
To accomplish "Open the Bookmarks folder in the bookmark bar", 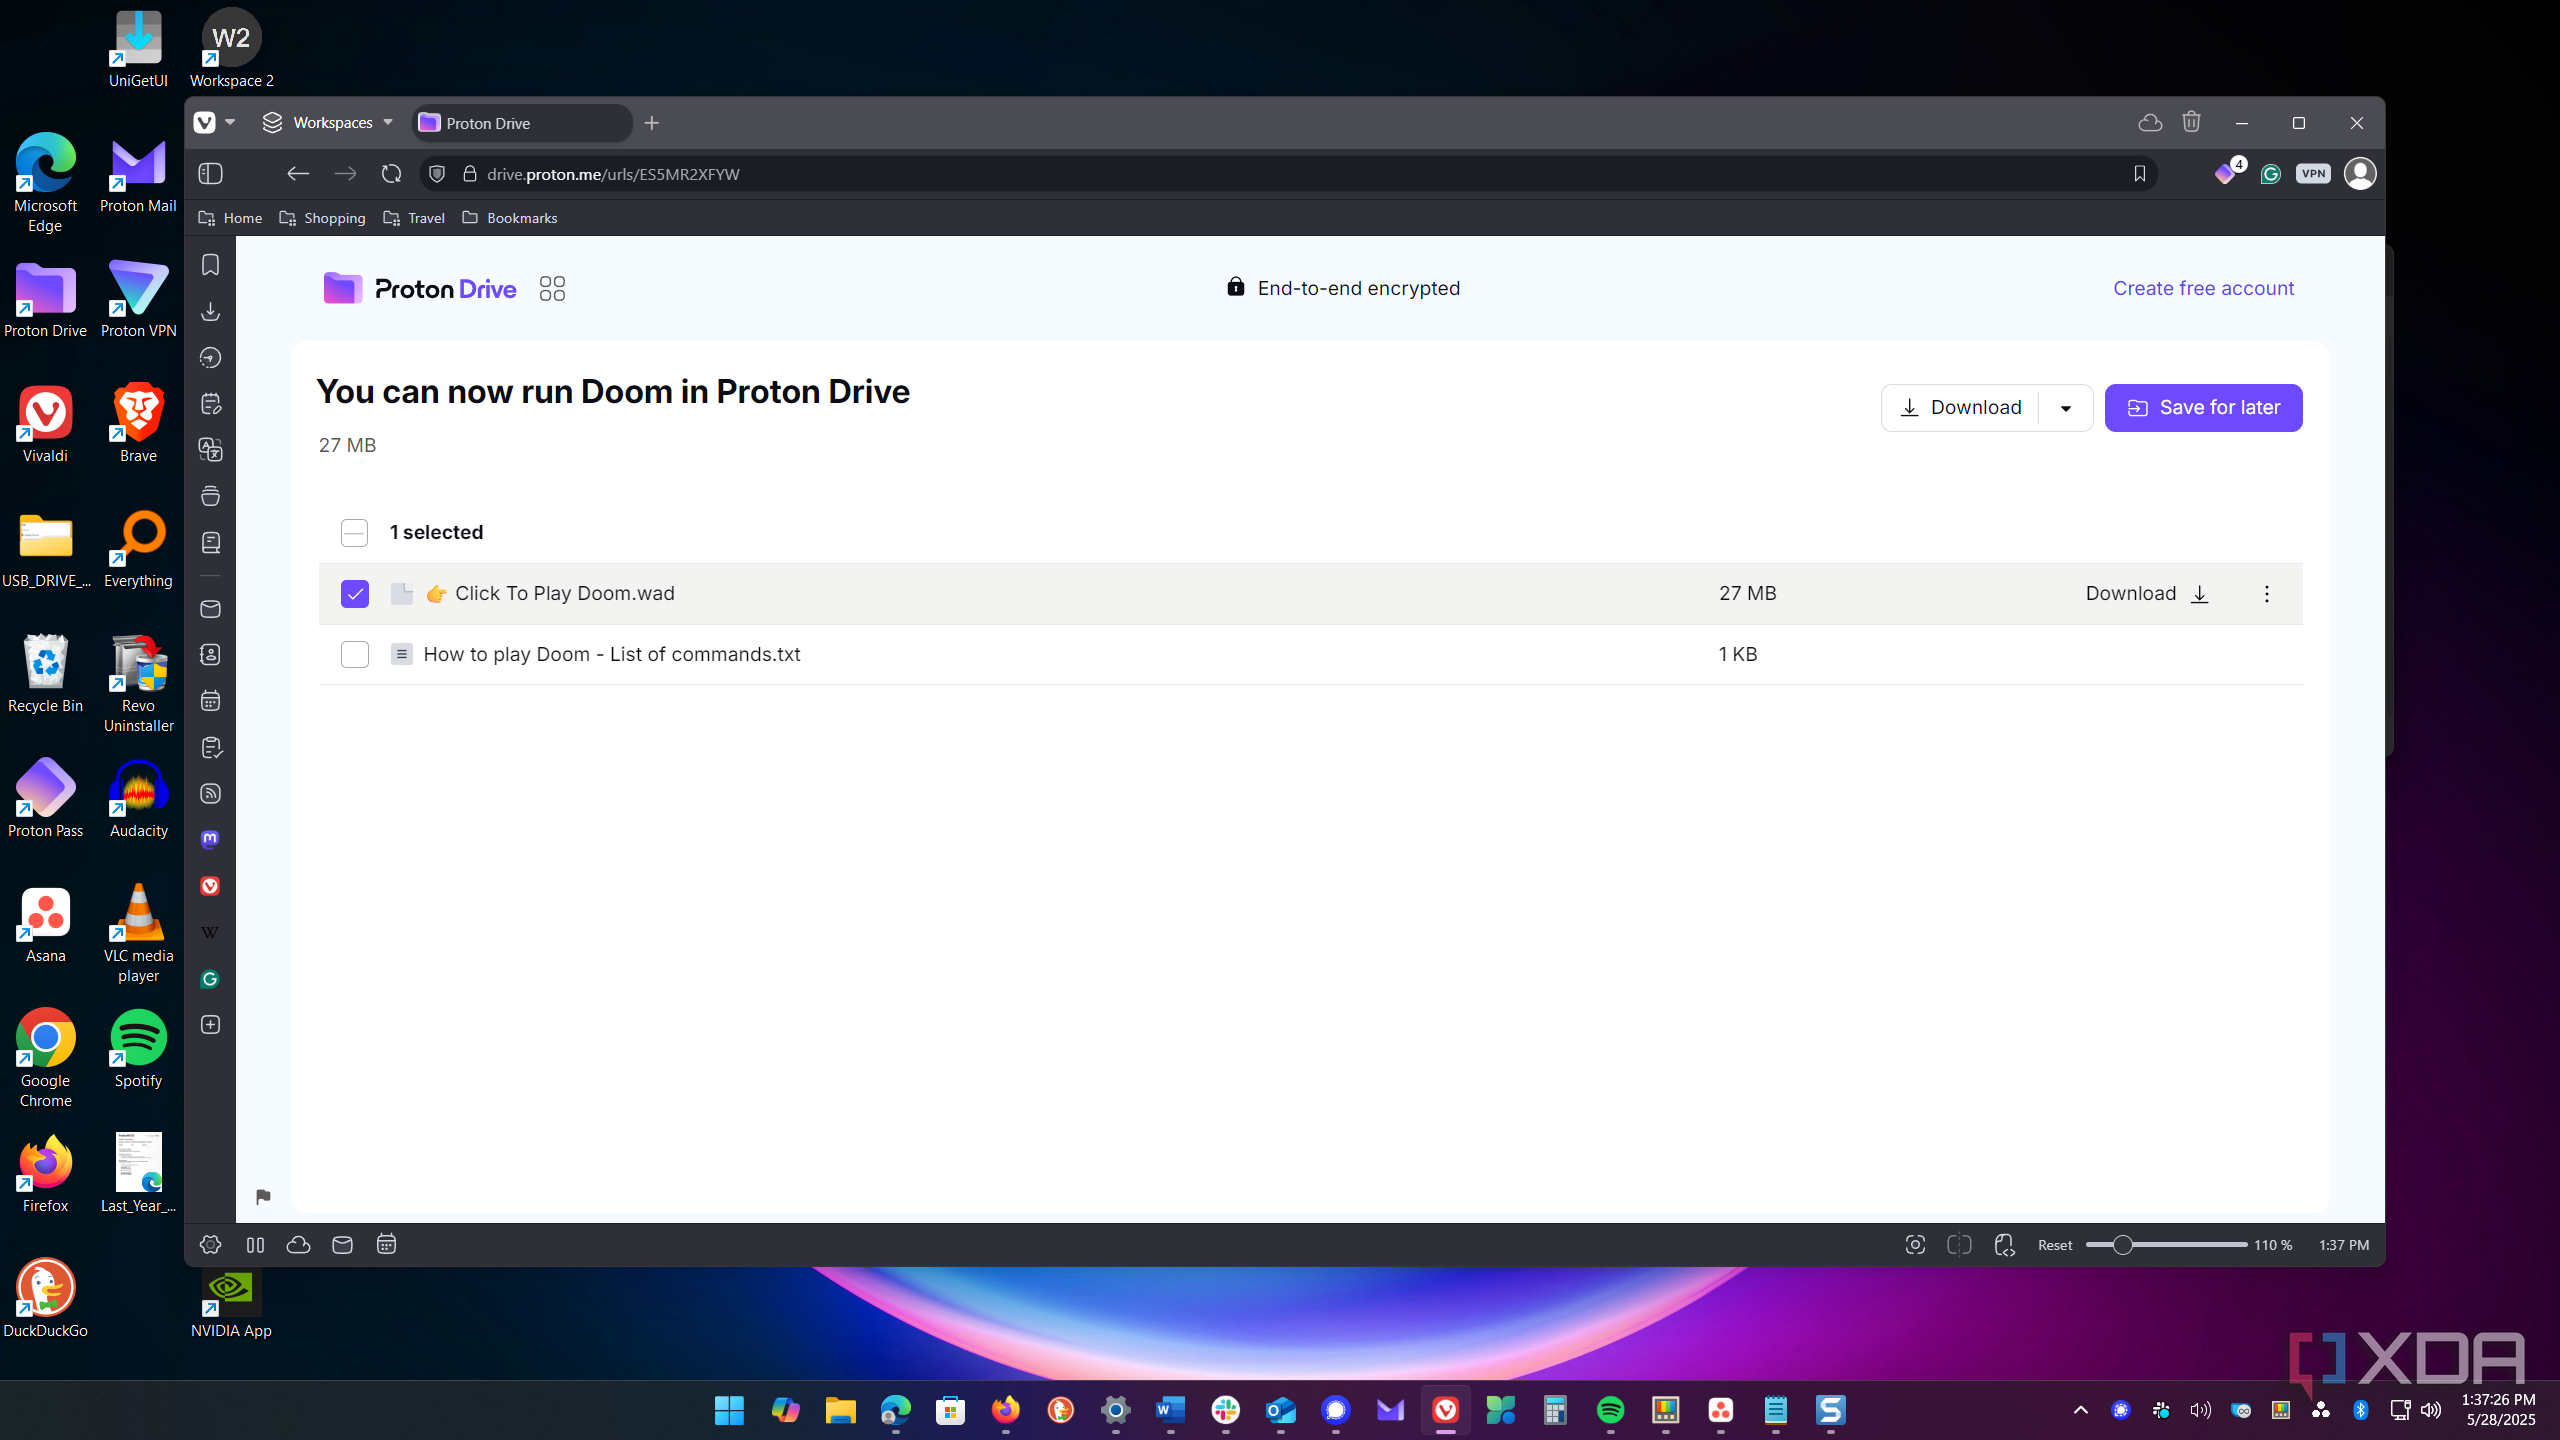I will click(x=510, y=218).
